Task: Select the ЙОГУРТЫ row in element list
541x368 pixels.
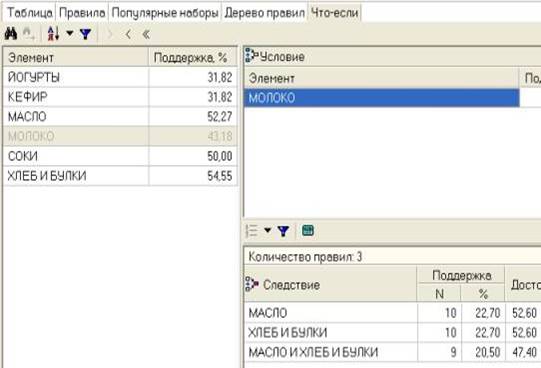Action: tap(120, 77)
